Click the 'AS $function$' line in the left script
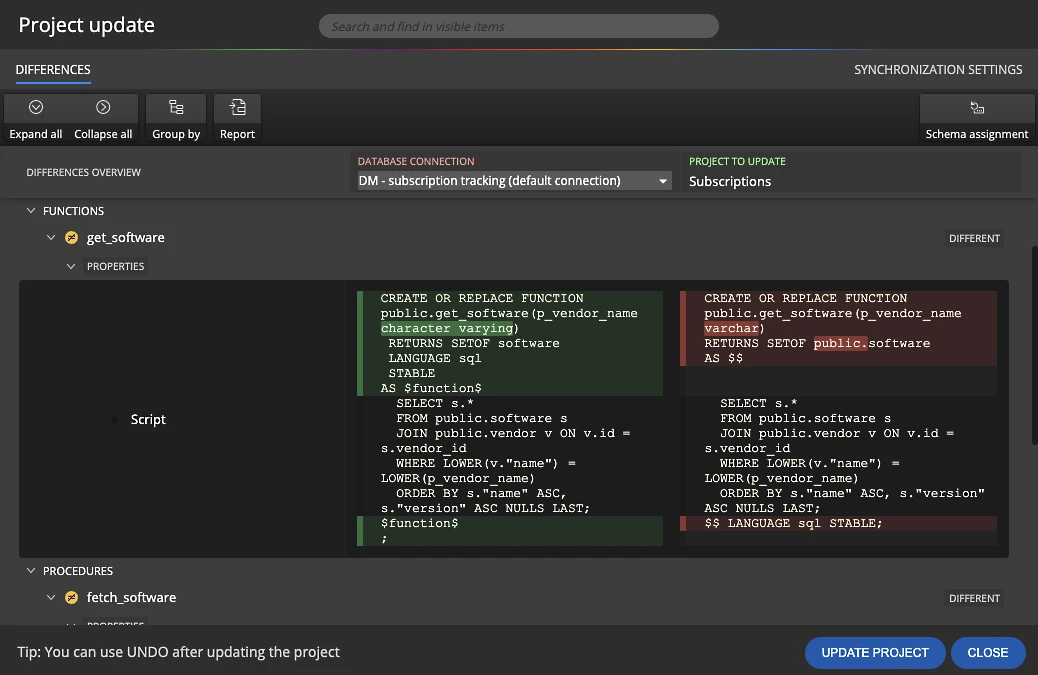Viewport: 1038px width, 675px height. (431, 388)
